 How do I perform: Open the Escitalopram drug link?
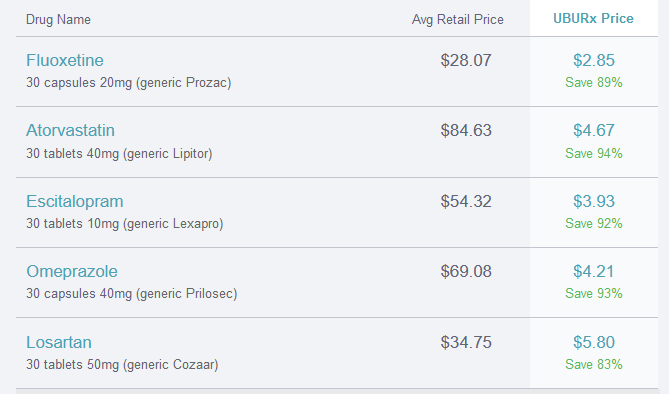pos(75,201)
